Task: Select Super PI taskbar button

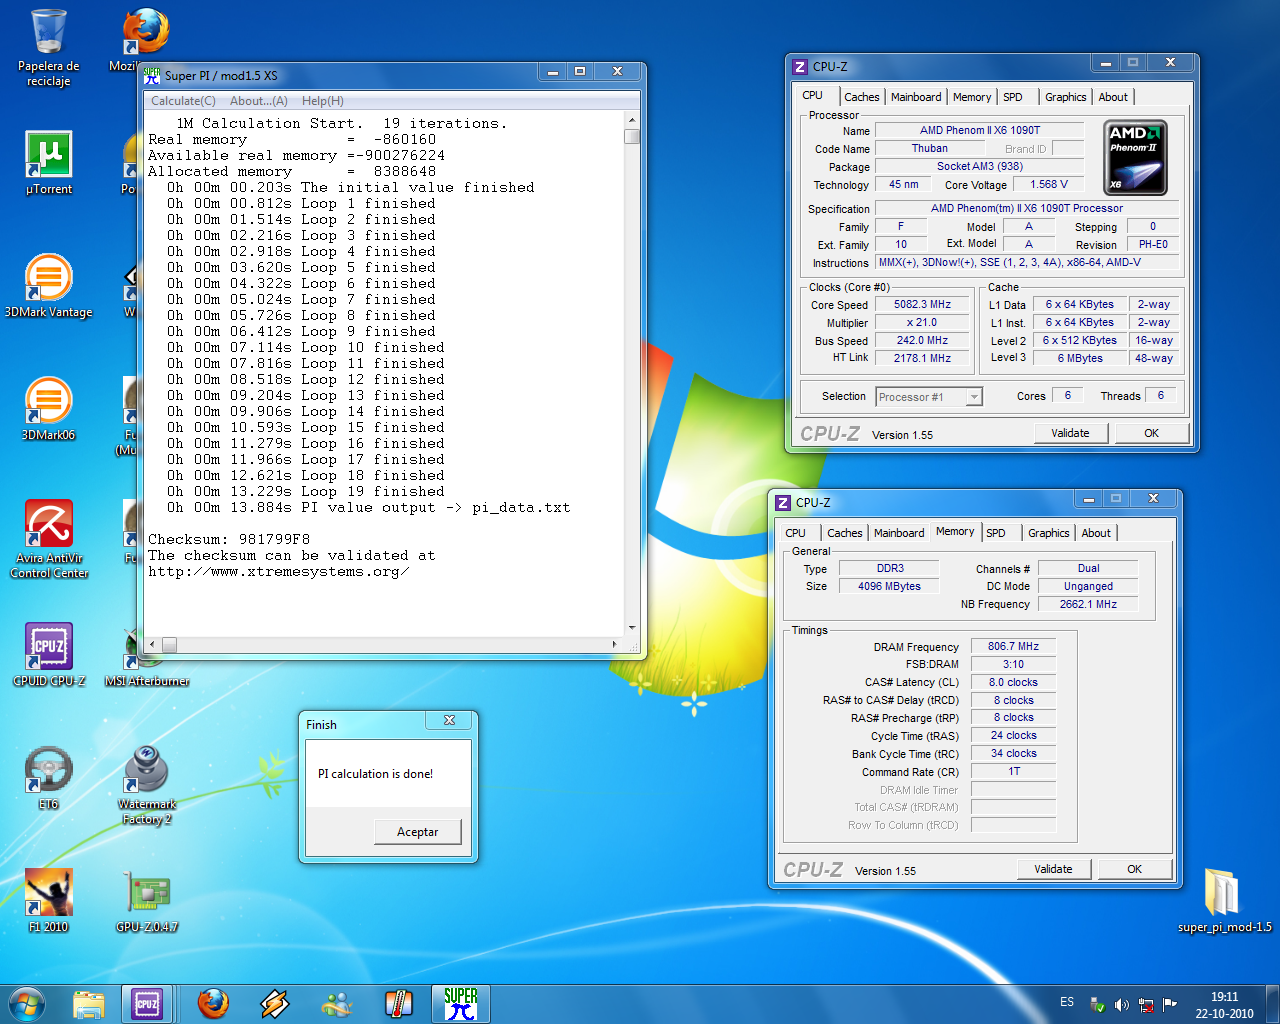Action: pyautogui.click(x=461, y=1003)
